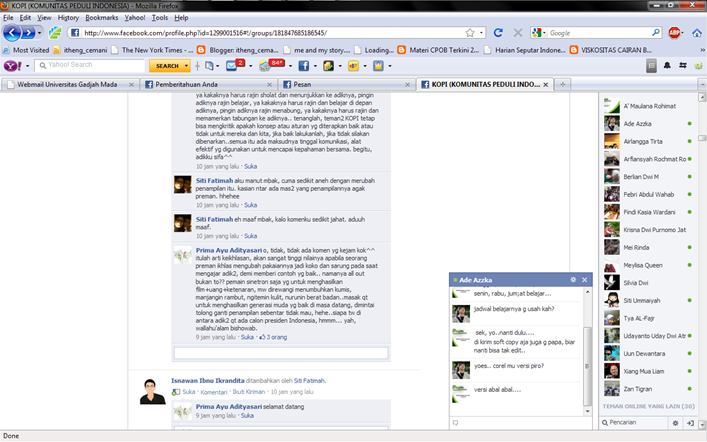Show more bookmarks with the chevron

(x=702, y=50)
